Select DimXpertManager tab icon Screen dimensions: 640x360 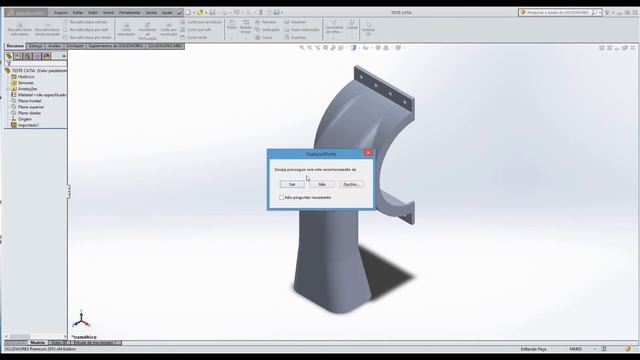[x=37, y=56]
